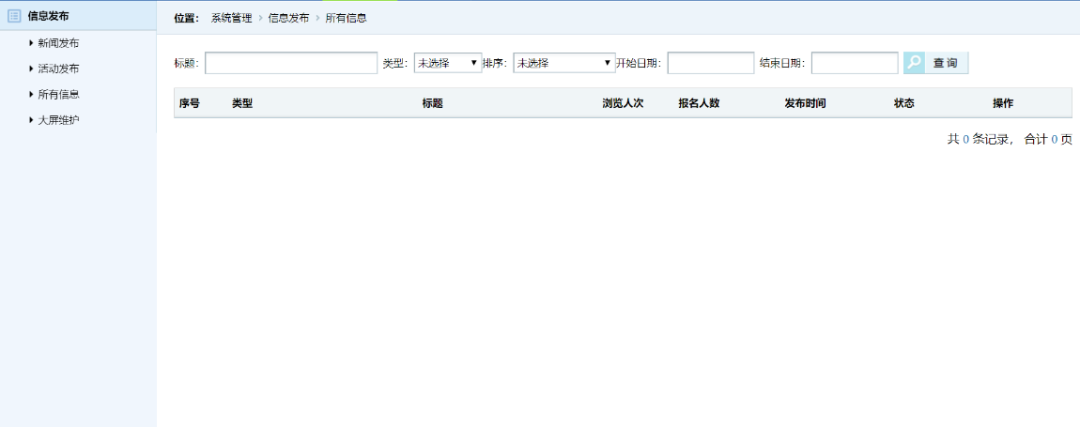
Task: Click 所有信息 in the breadcrumb
Action: click(x=346, y=19)
